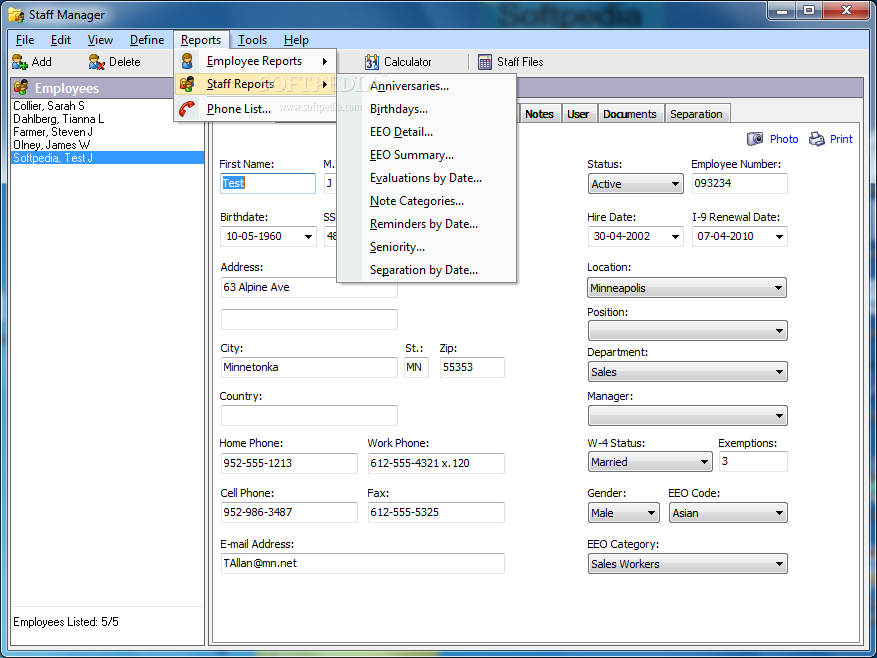Image resolution: width=877 pixels, height=658 pixels.
Task: Select employee Olney, James W
Action: [107, 145]
